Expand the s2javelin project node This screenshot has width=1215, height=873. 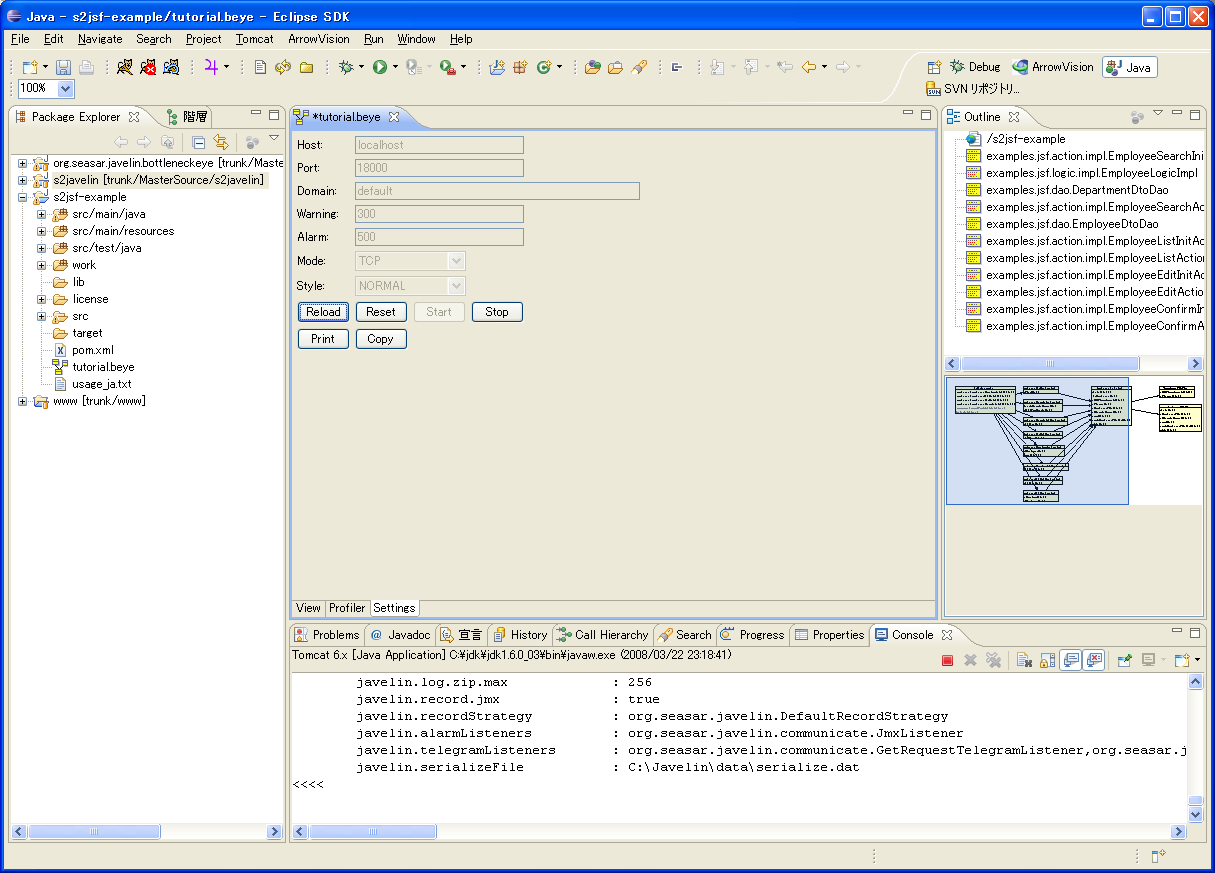click(23, 180)
